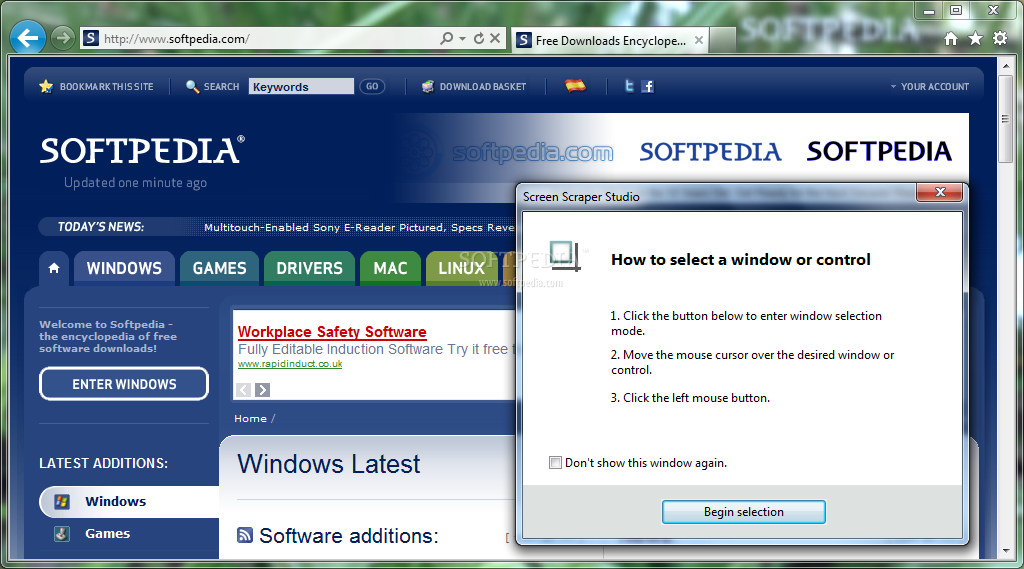Close the Free Downloads Encyclopedia tab

point(699,40)
